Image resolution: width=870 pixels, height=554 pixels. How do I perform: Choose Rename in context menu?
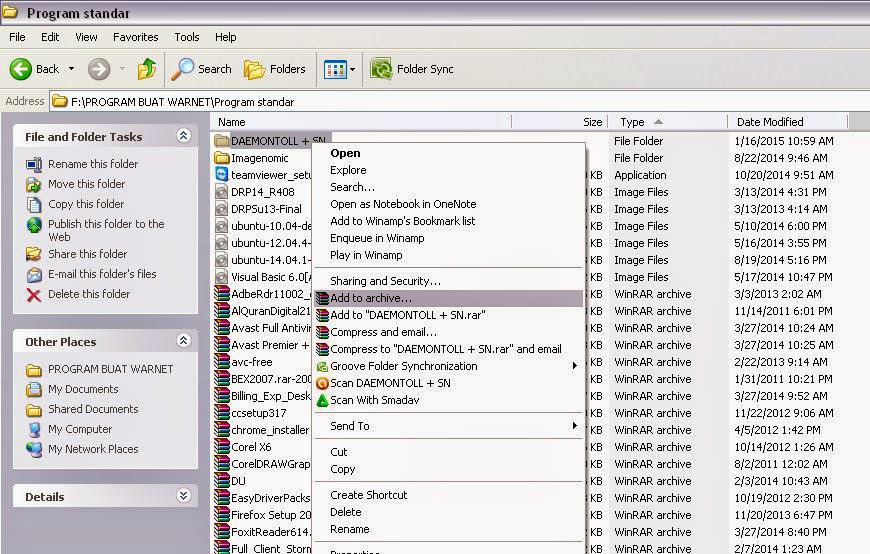pyautogui.click(x=350, y=530)
